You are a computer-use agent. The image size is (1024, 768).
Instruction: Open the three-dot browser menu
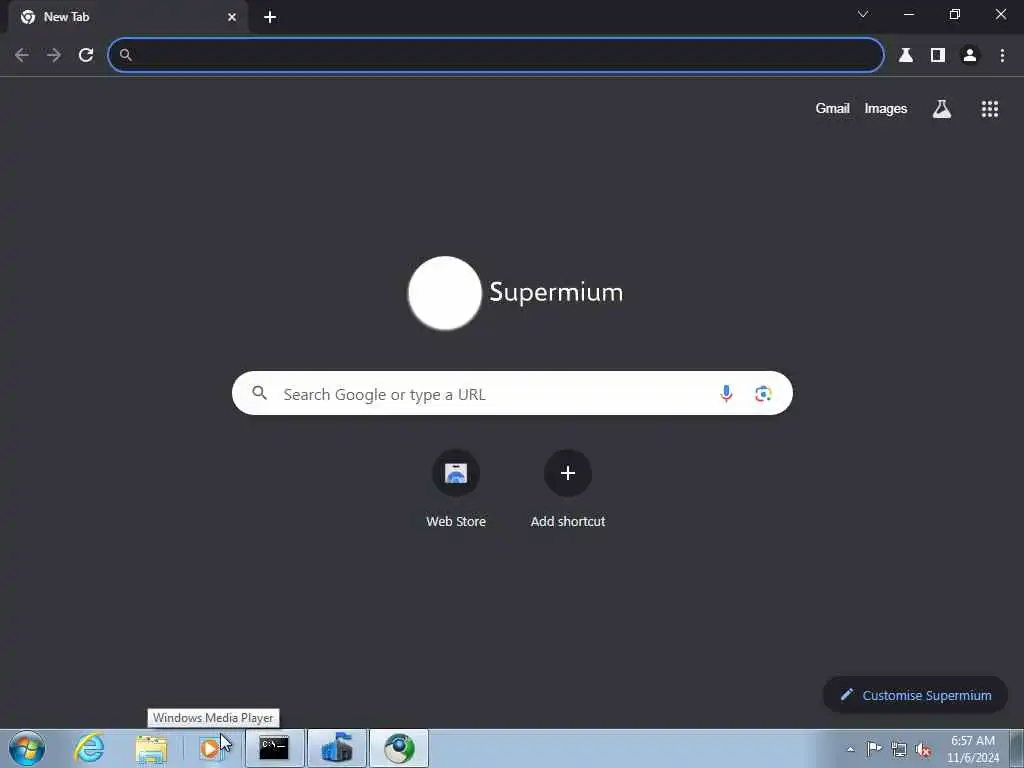point(1002,55)
